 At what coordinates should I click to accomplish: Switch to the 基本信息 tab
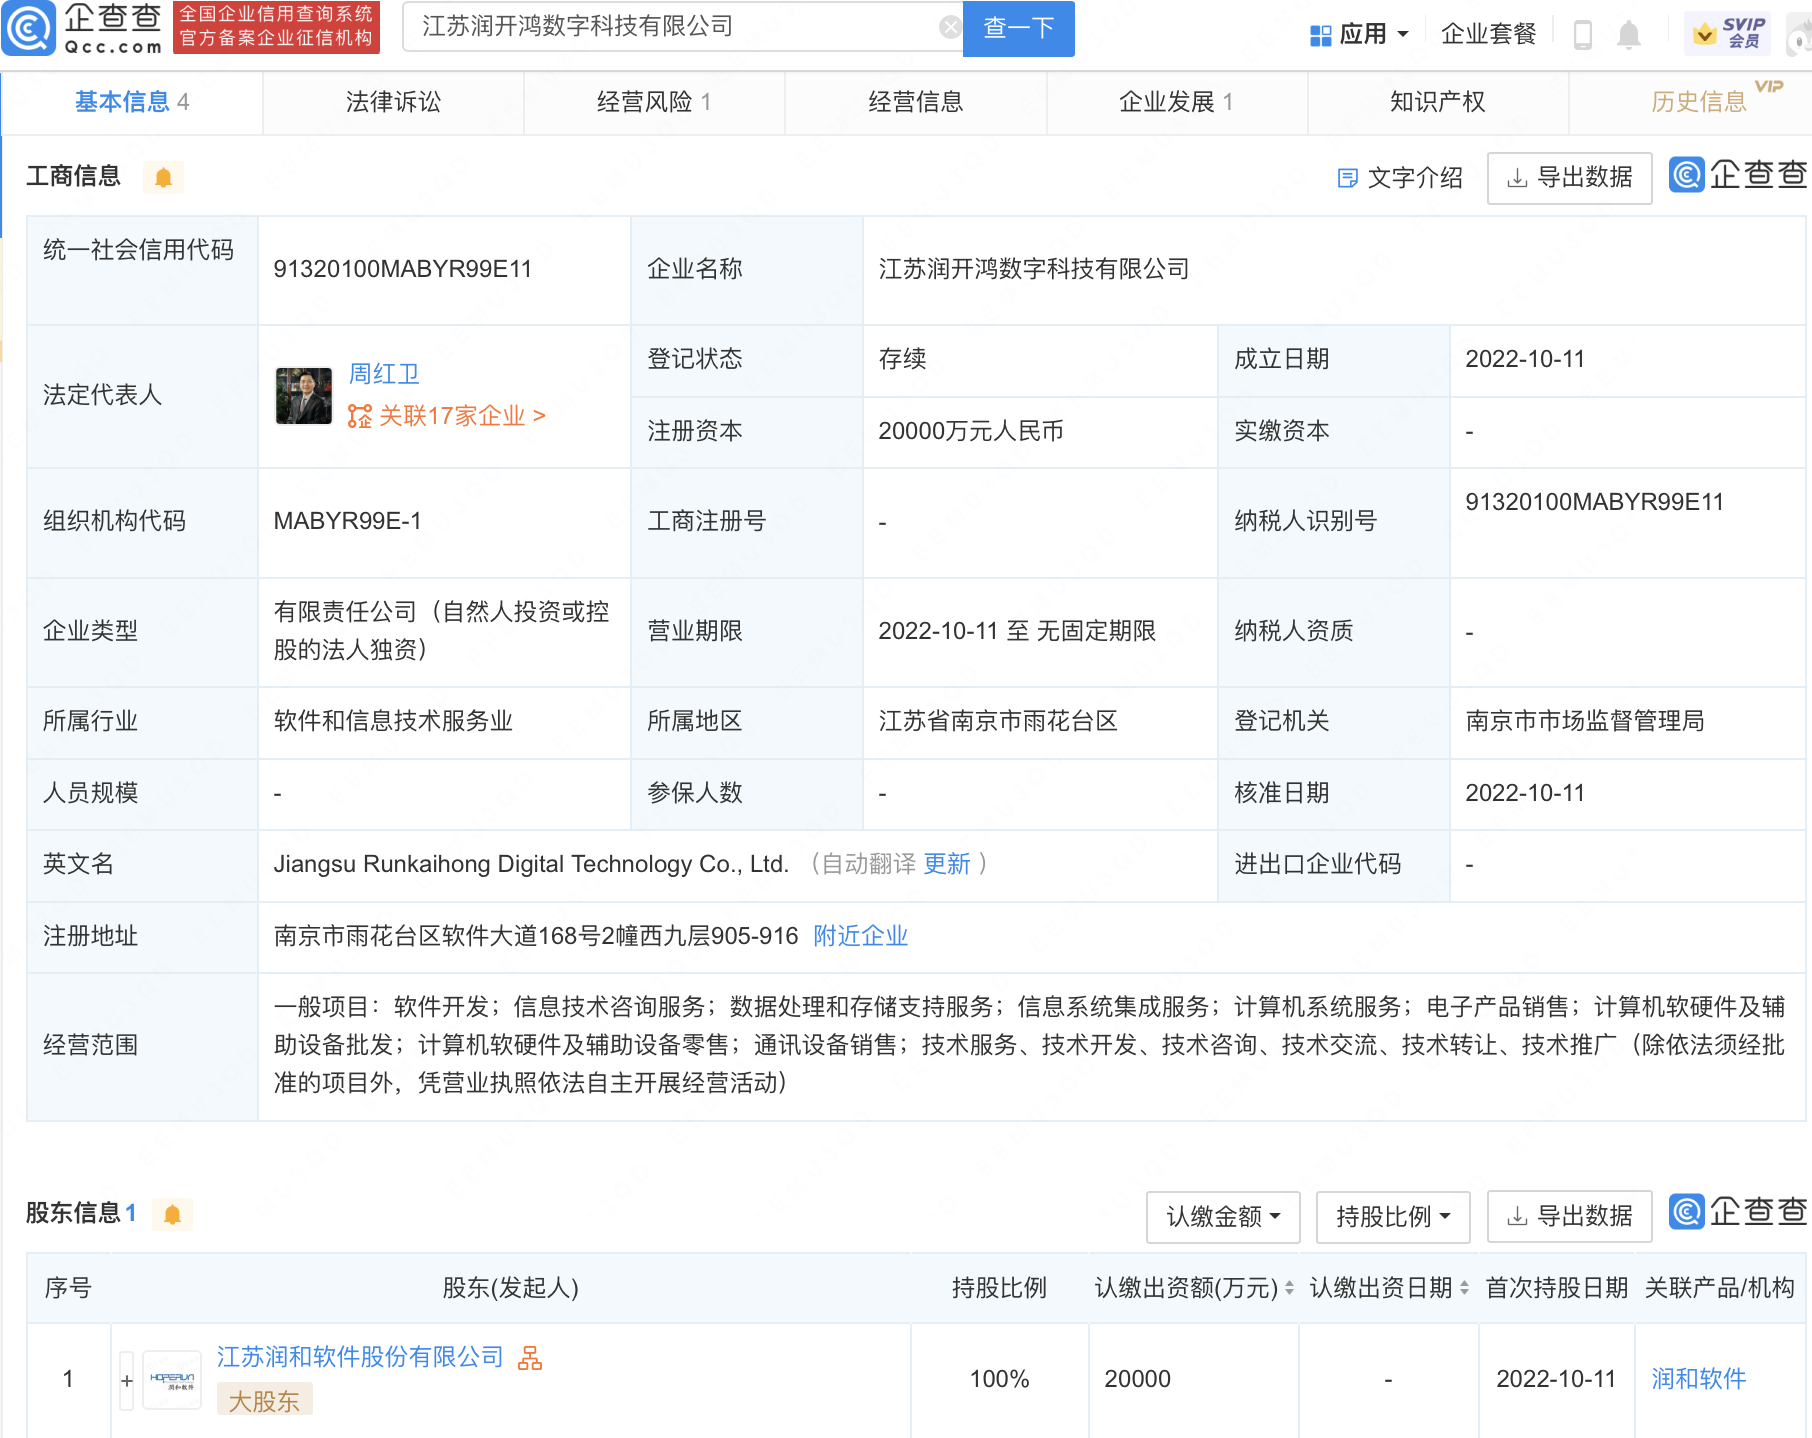(131, 102)
